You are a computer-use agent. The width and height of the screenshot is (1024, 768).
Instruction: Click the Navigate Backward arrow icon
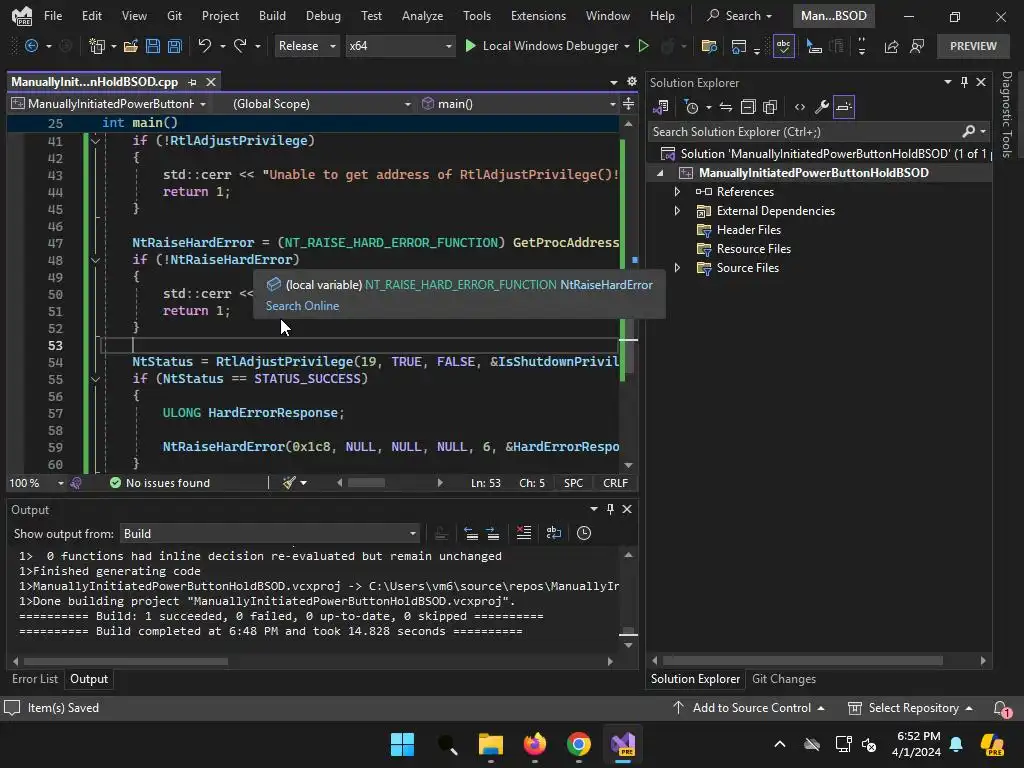[31, 46]
